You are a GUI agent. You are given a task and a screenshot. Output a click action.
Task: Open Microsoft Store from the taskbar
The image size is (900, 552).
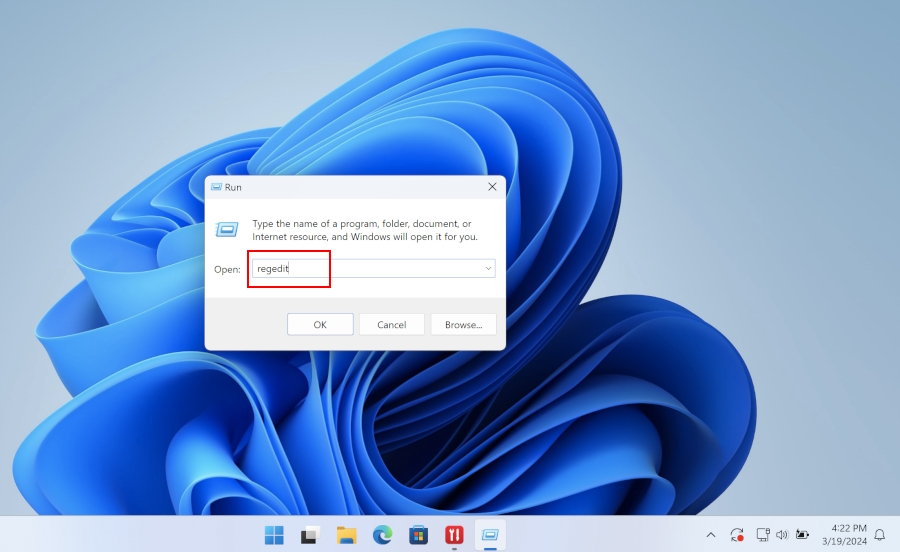click(x=418, y=535)
